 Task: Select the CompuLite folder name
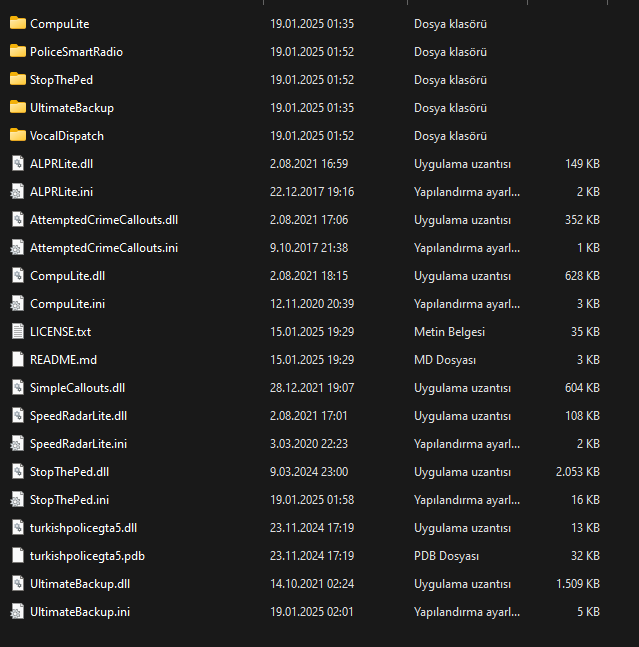59,24
